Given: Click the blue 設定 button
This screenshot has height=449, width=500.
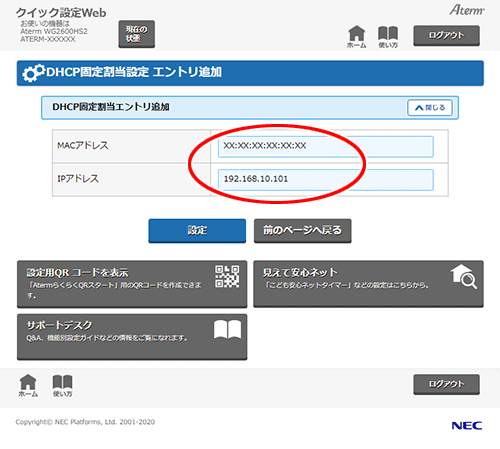Looking at the screenshot, I should (x=197, y=231).
